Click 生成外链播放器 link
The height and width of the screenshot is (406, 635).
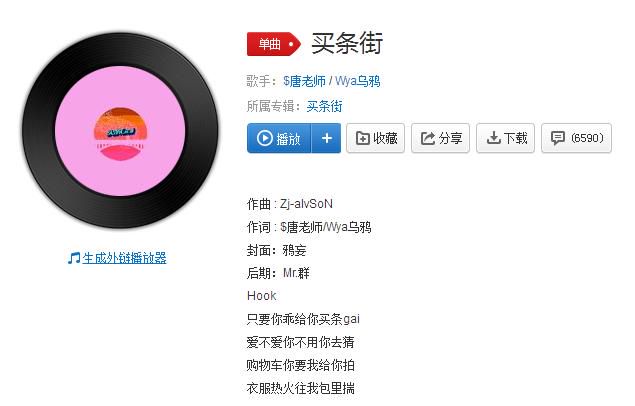tap(124, 258)
